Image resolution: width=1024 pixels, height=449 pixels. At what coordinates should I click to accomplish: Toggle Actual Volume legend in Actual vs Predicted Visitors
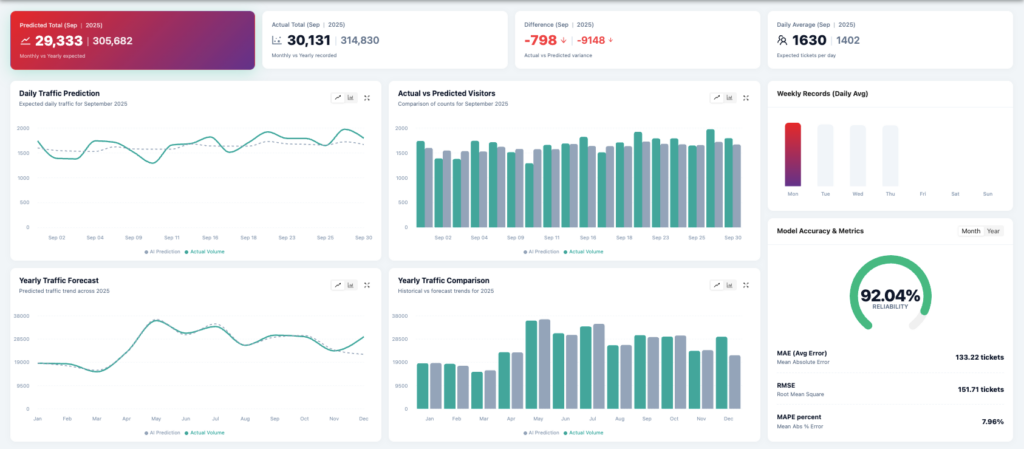[584, 251]
